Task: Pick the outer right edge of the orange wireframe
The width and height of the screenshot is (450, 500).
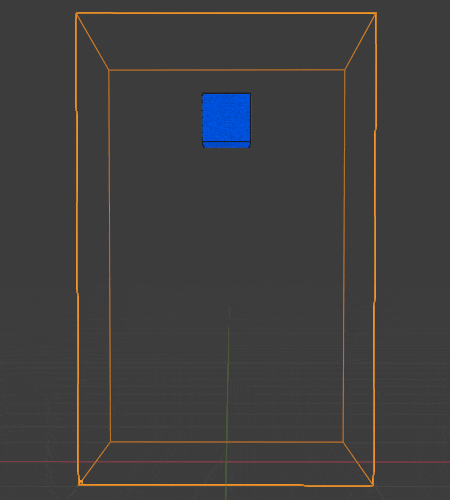Action: click(375, 249)
